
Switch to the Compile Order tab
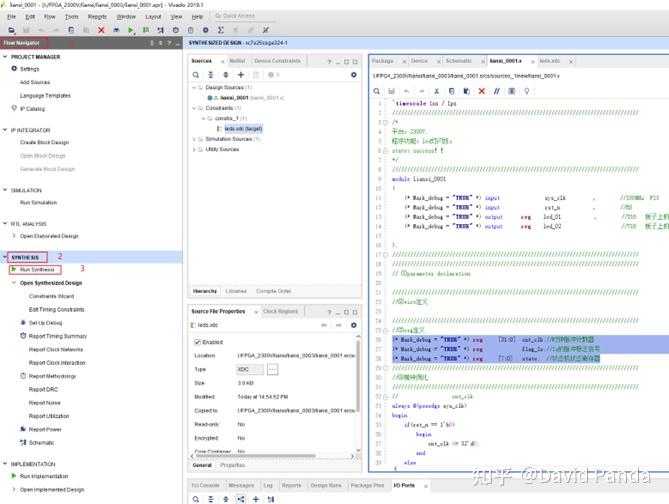pyautogui.click(x=274, y=291)
